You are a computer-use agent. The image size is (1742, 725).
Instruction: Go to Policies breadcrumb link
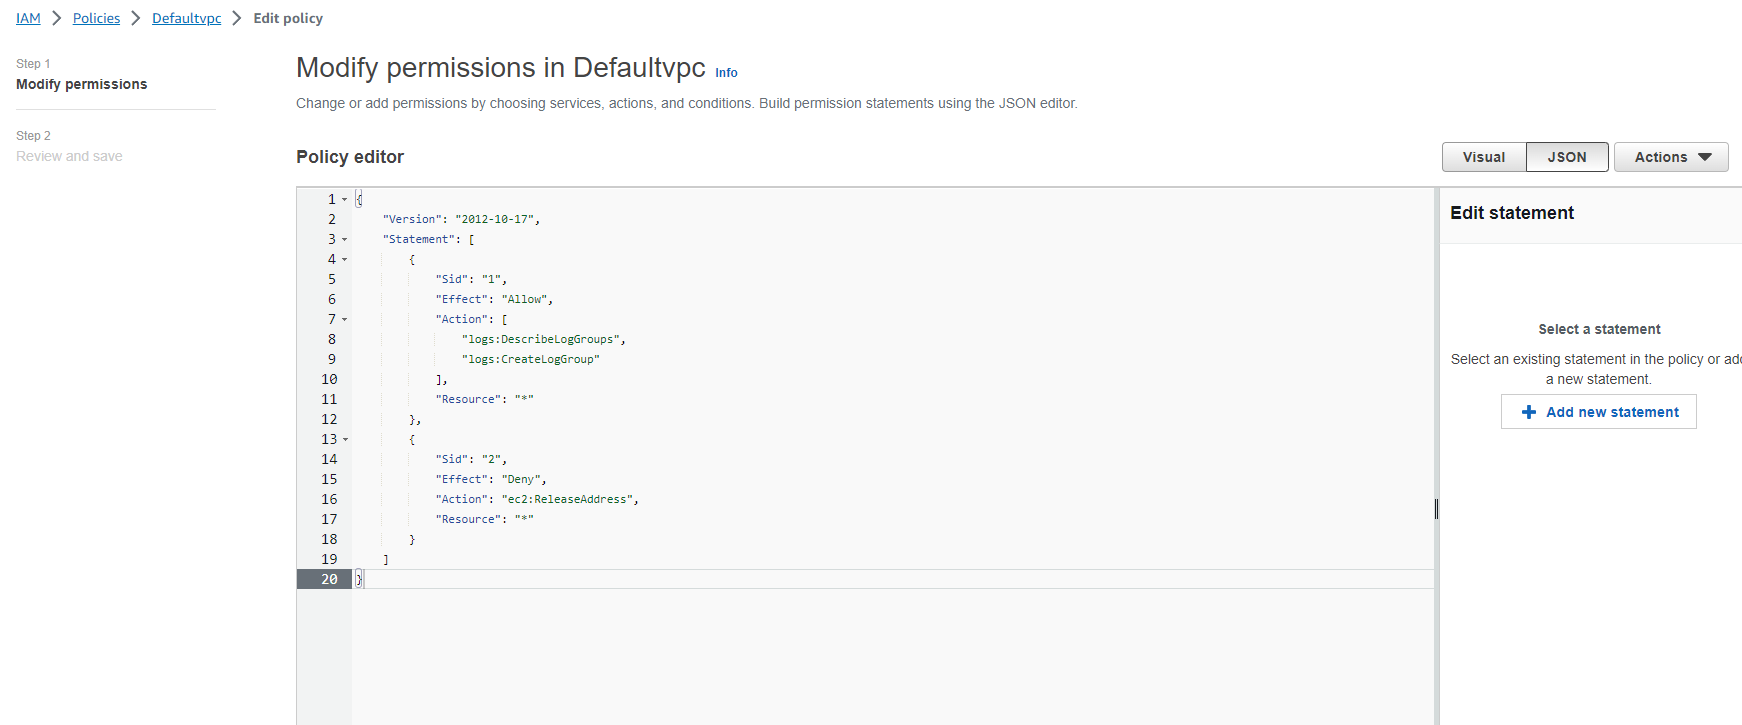[96, 18]
